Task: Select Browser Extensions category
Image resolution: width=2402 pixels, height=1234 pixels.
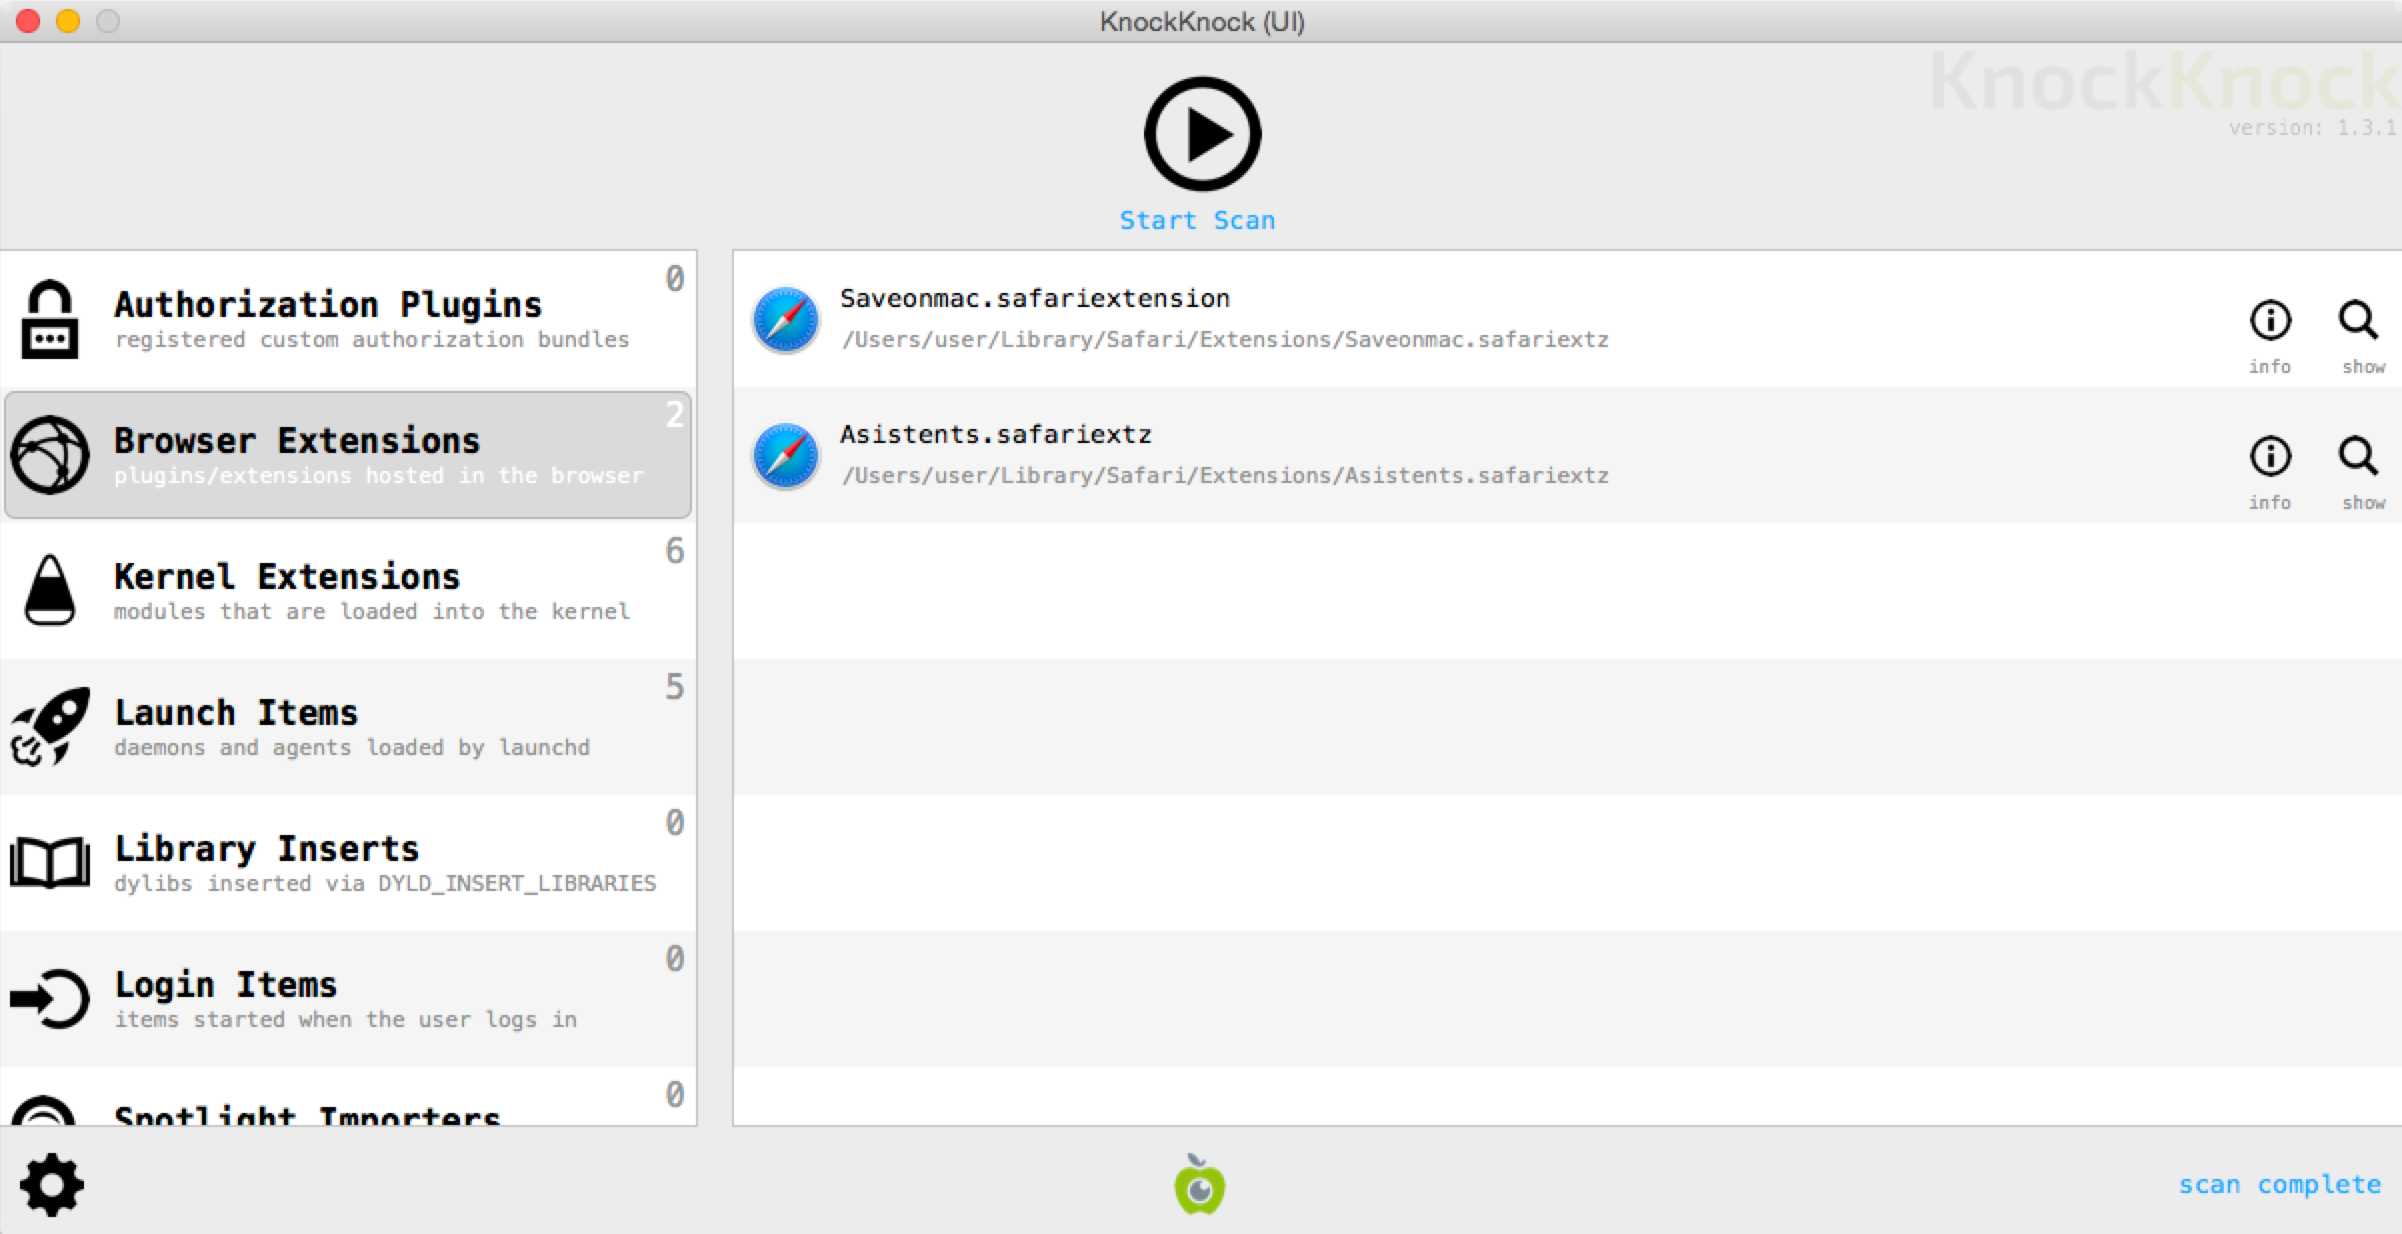Action: (x=348, y=455)
